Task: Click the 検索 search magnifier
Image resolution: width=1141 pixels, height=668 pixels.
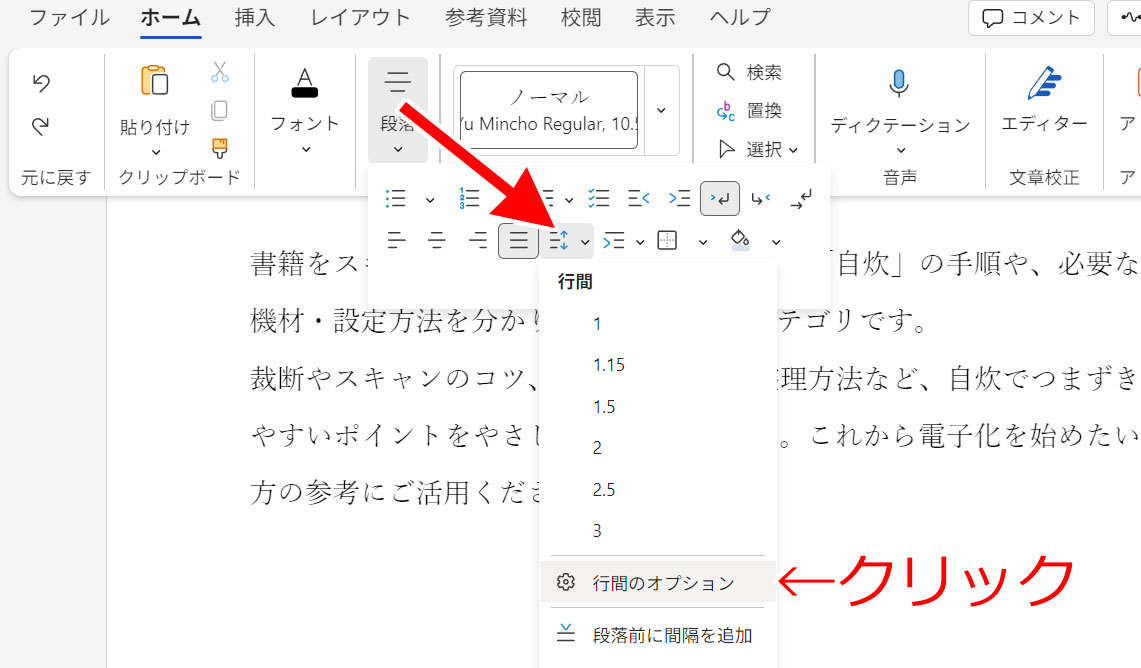Action: tap(725, 72)
